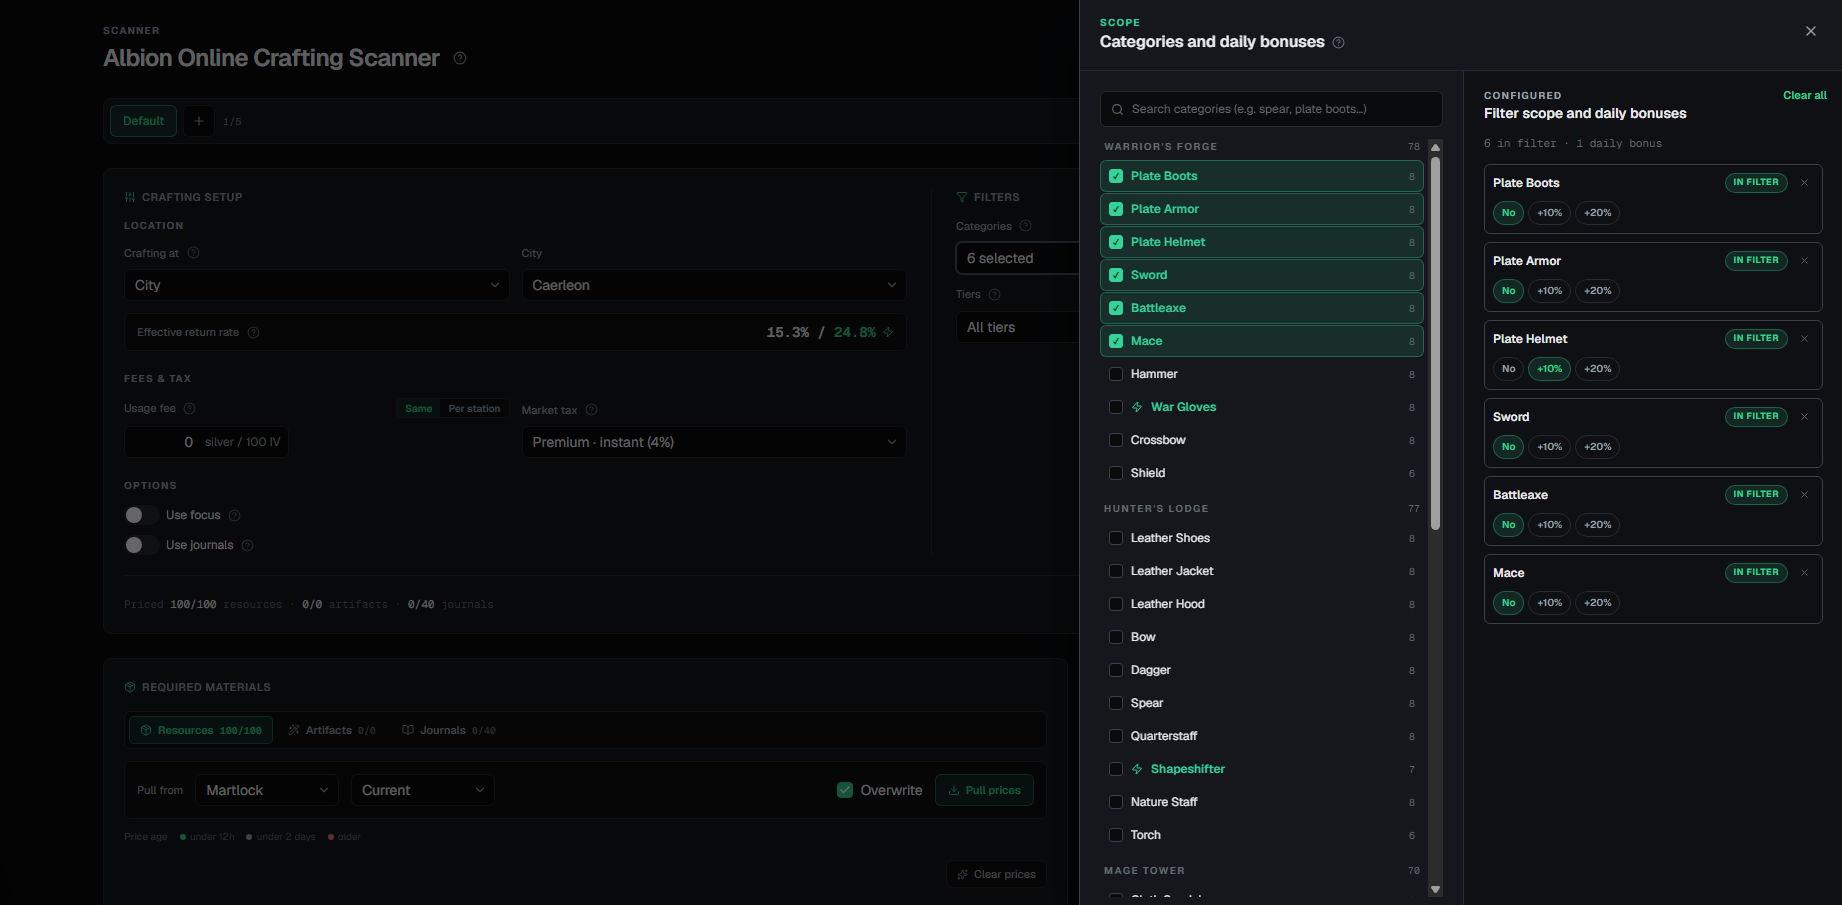Click help icon beside Market tax

point(592,410)
